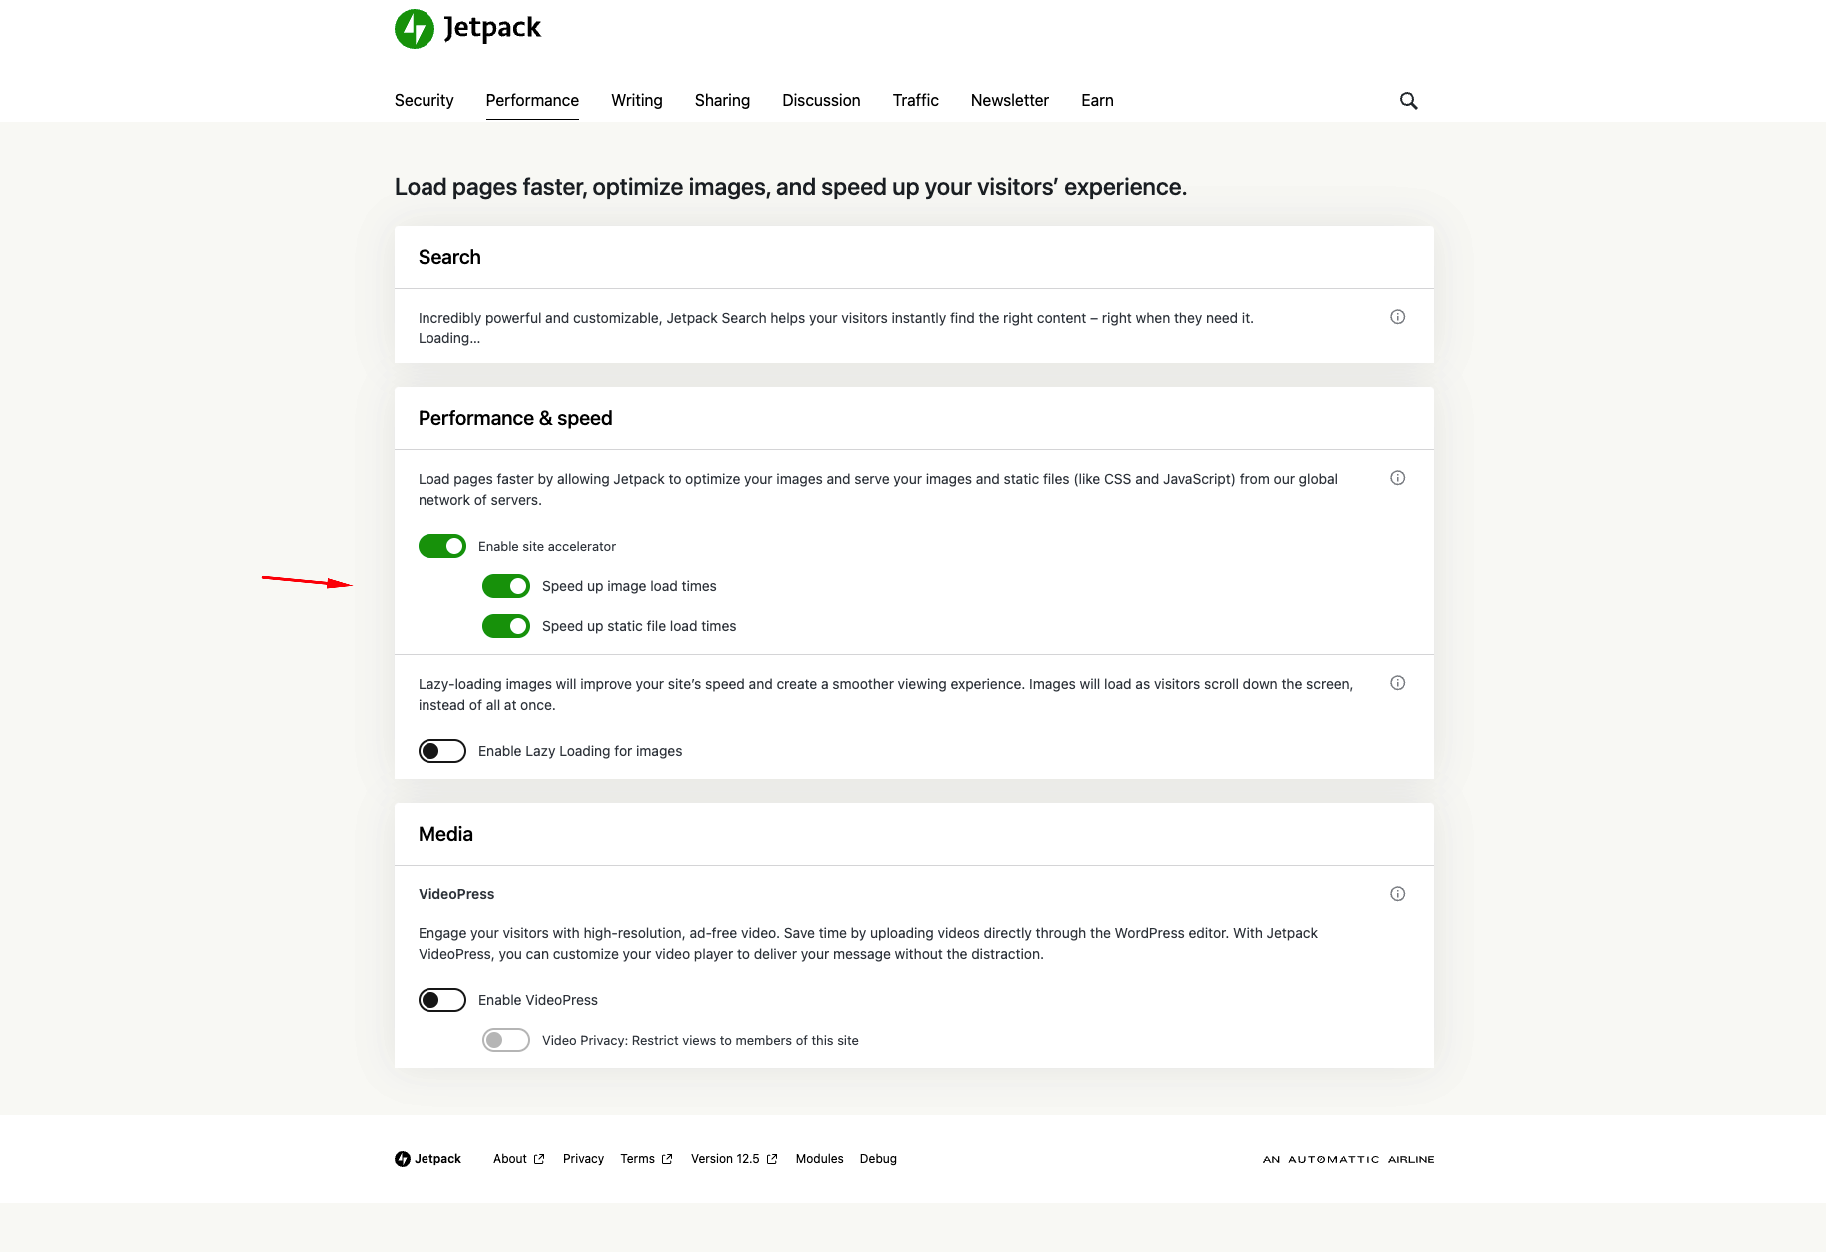Viewport: 1826px width, 1252px height.
Task: Click the footer Jetpack logo
Action: point(428,1159)
